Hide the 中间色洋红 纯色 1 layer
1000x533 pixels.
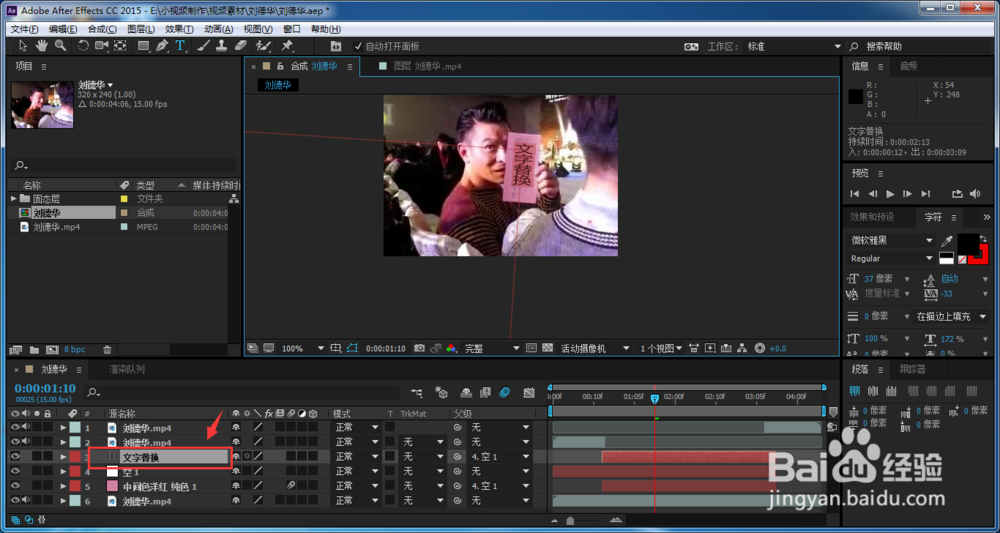[x=15, y=486]
